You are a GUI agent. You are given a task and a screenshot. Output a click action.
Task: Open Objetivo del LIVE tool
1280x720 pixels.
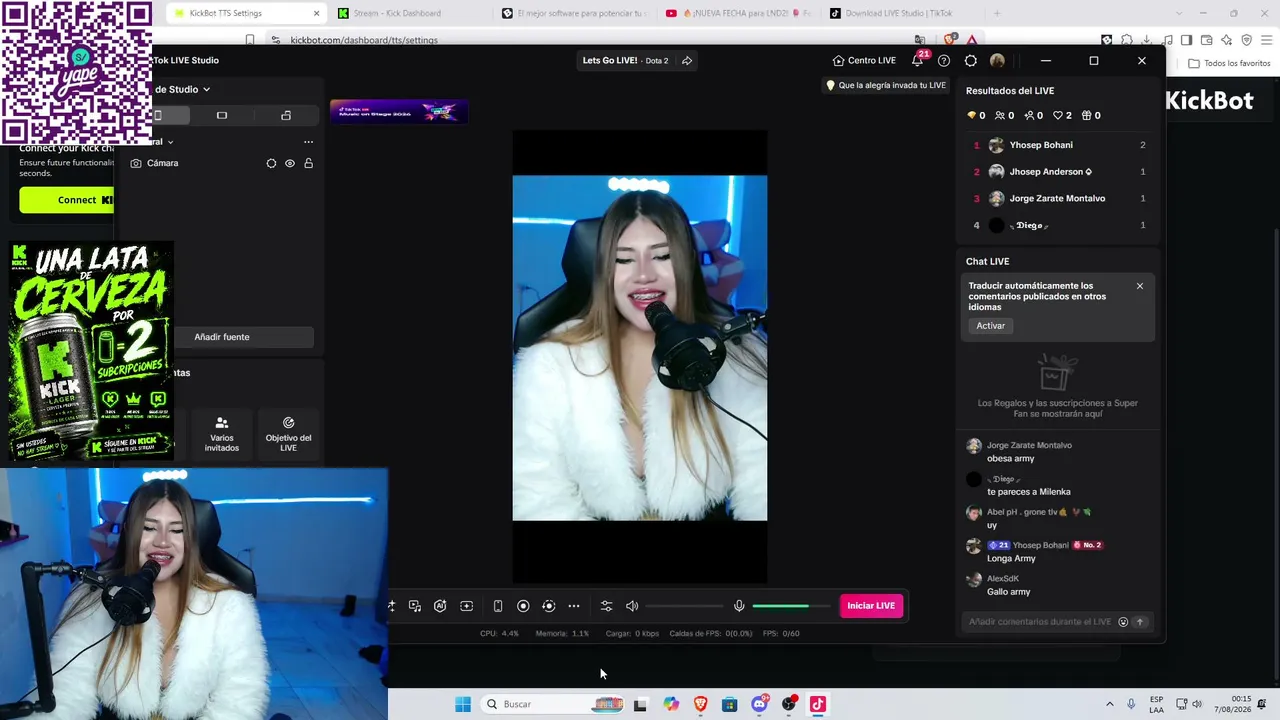click(288, 435)
